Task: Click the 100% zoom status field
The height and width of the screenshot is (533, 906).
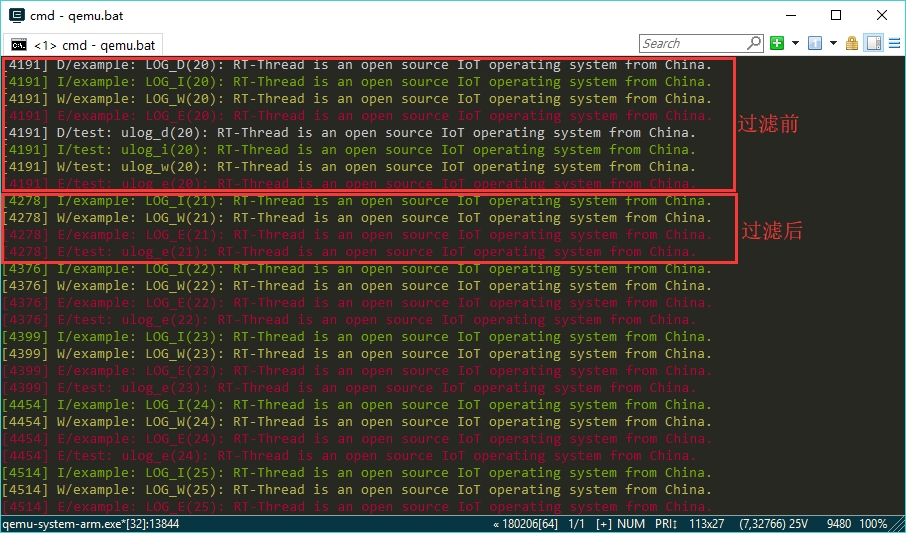Action: 873,524
